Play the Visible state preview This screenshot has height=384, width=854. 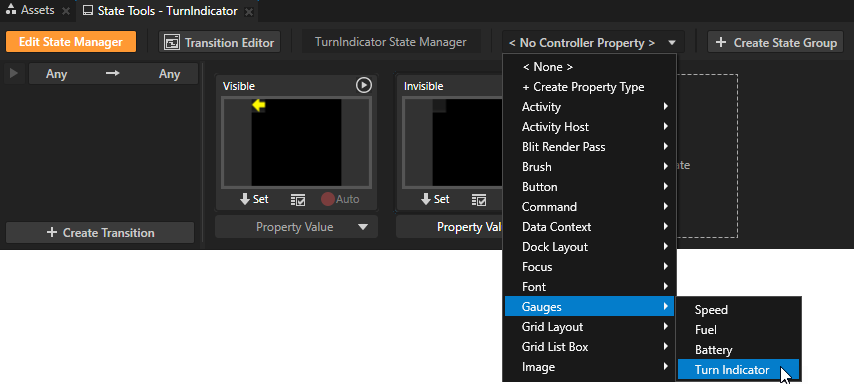pyautogui.click(x=364, y=86)
